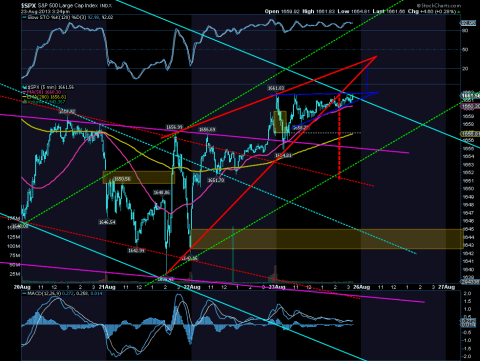Select the $SPX (5 min) price legend

pyautogui.click(x=49, y=87)
